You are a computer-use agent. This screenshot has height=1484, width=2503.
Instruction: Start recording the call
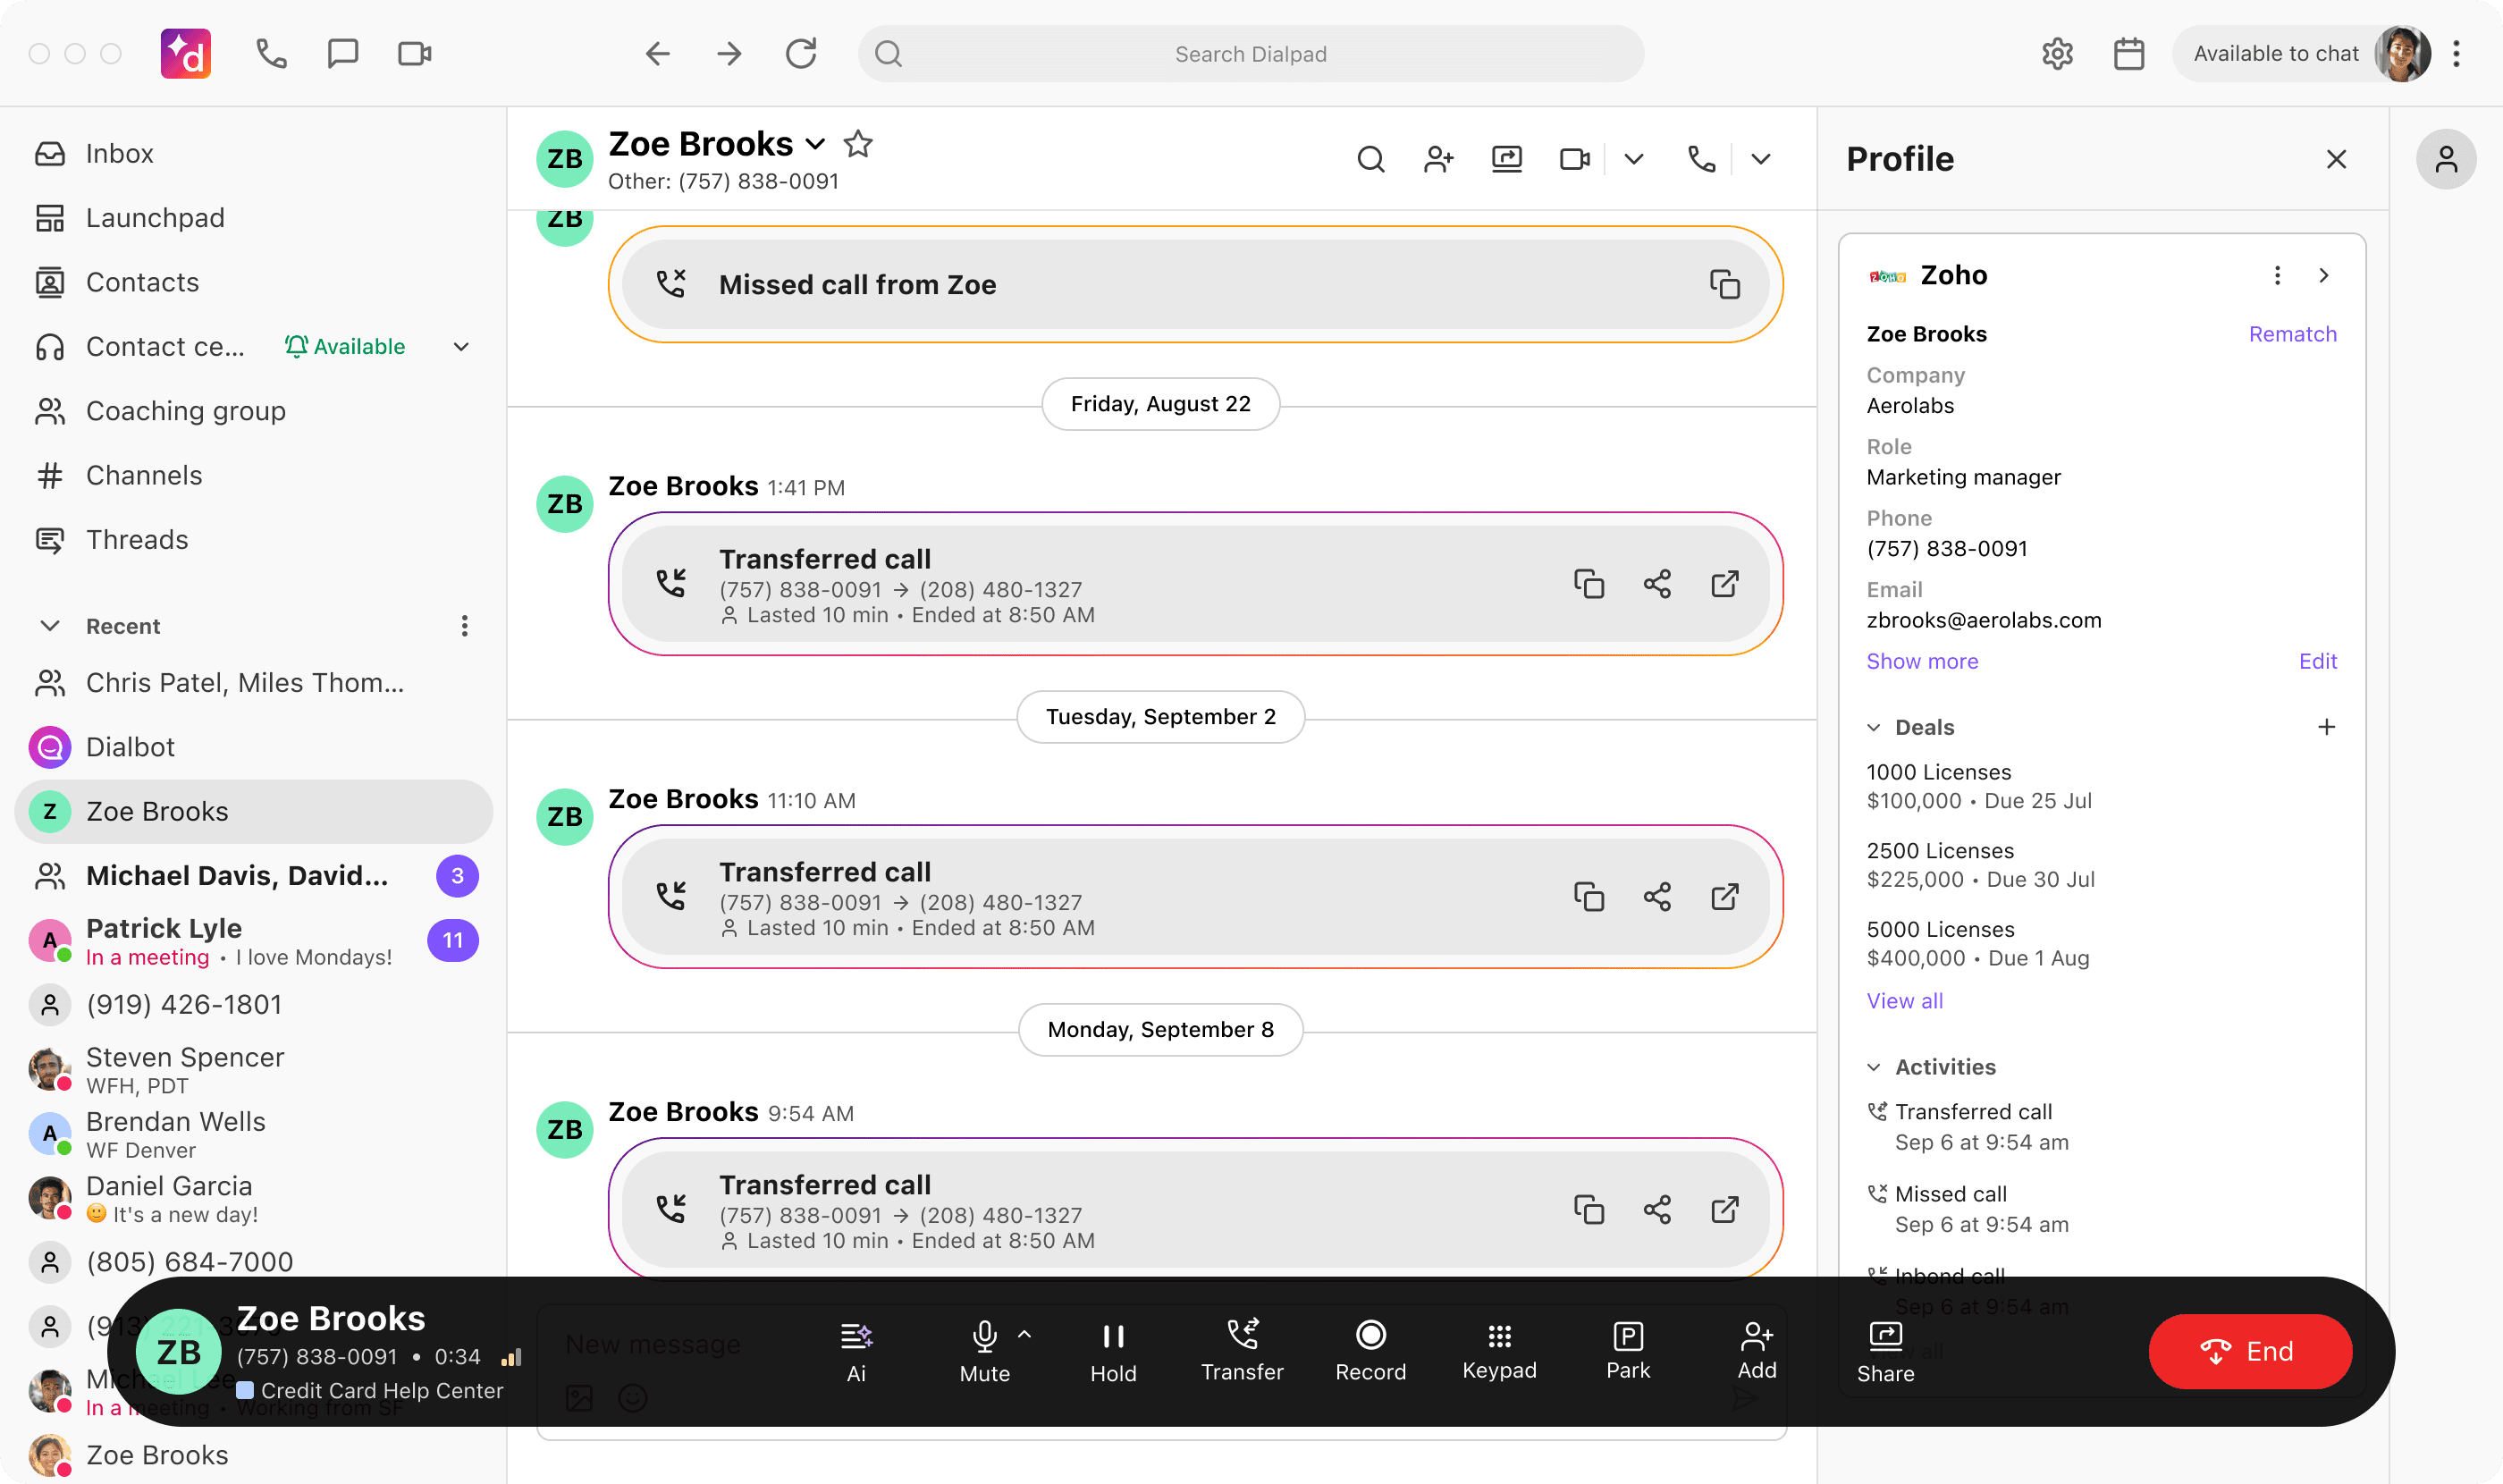(x=1371, y=1350)
